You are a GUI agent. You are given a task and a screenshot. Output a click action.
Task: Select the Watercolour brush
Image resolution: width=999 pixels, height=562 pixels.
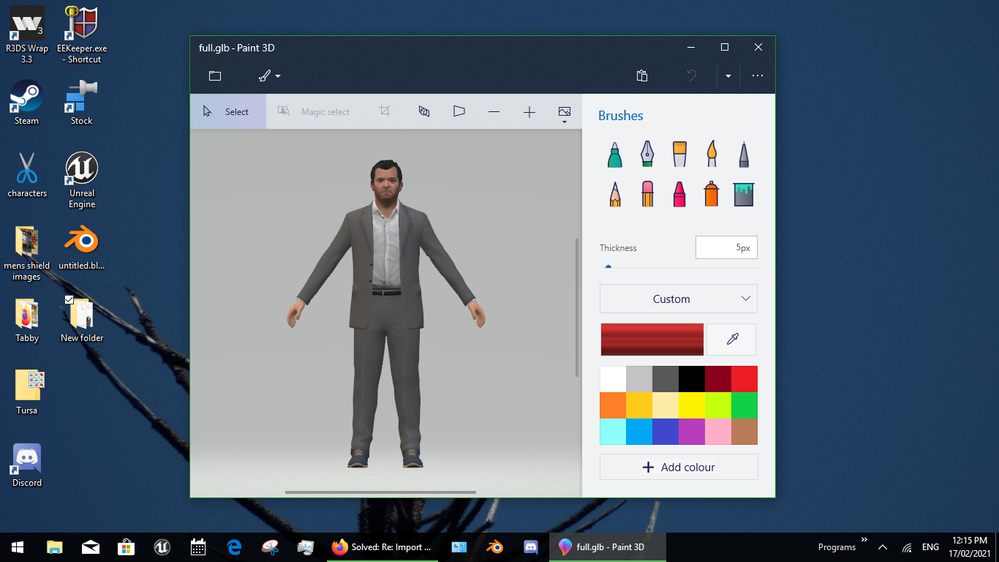(x=712, y=154)
